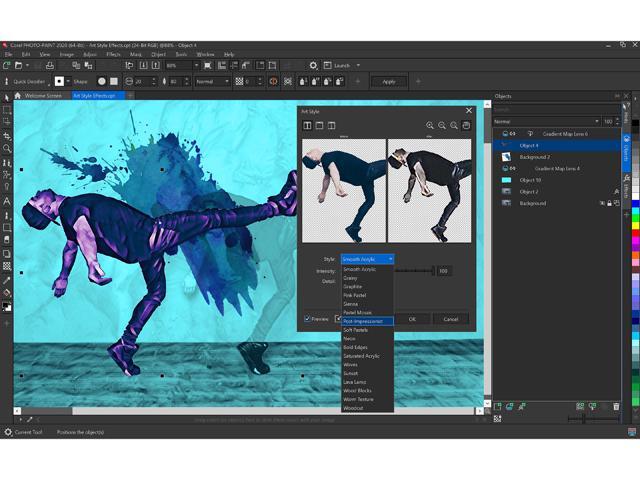Select the Text tool in the toolbox
This screenshot has width=640, height=480.
coord(7,201)
